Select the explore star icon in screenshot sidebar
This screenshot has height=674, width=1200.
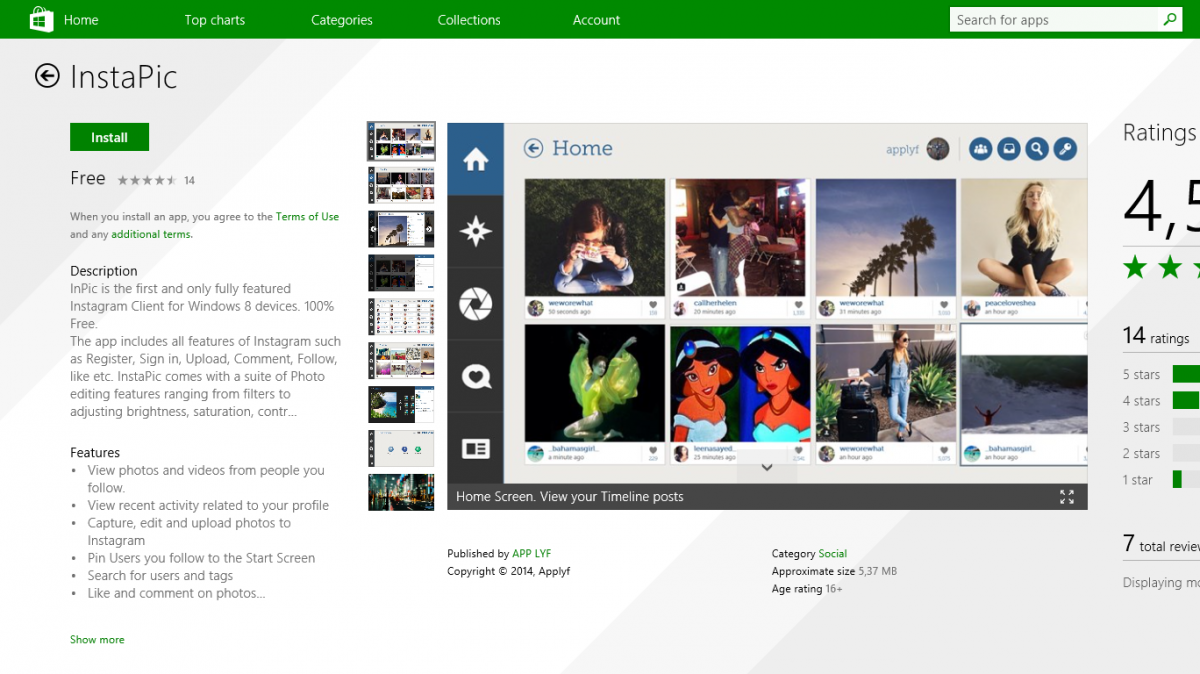(475, 232)
